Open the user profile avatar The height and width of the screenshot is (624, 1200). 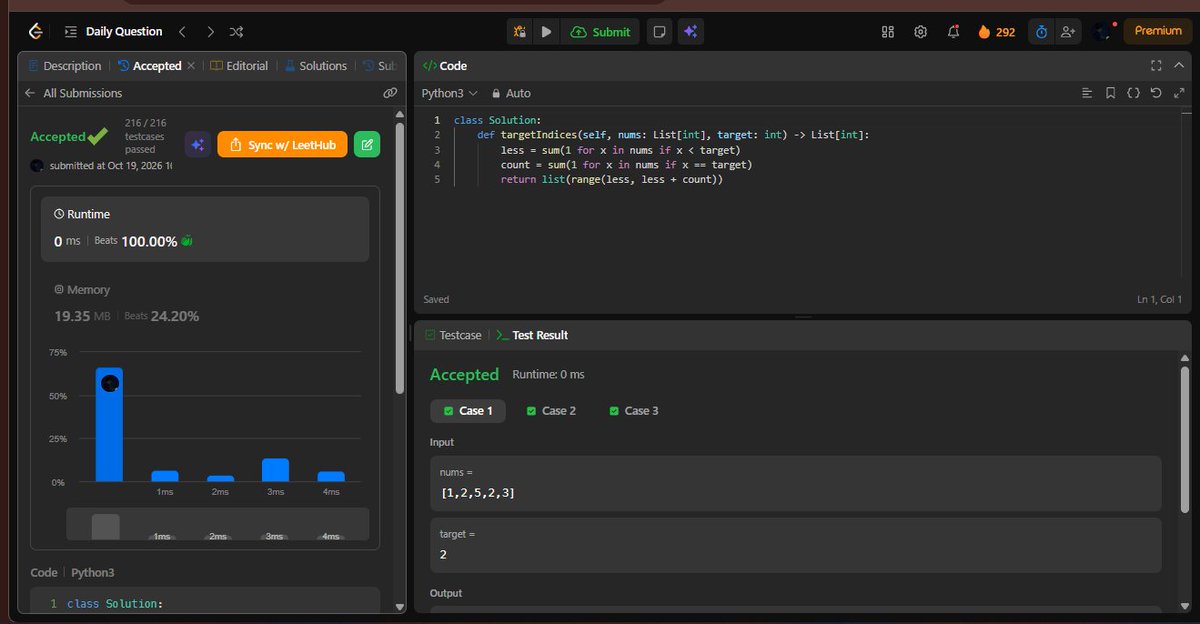coord(1102,32)
